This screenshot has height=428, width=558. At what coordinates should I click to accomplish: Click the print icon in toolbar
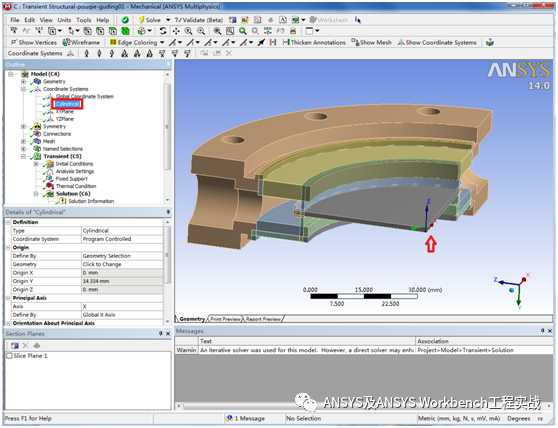[x=293, y=31]
